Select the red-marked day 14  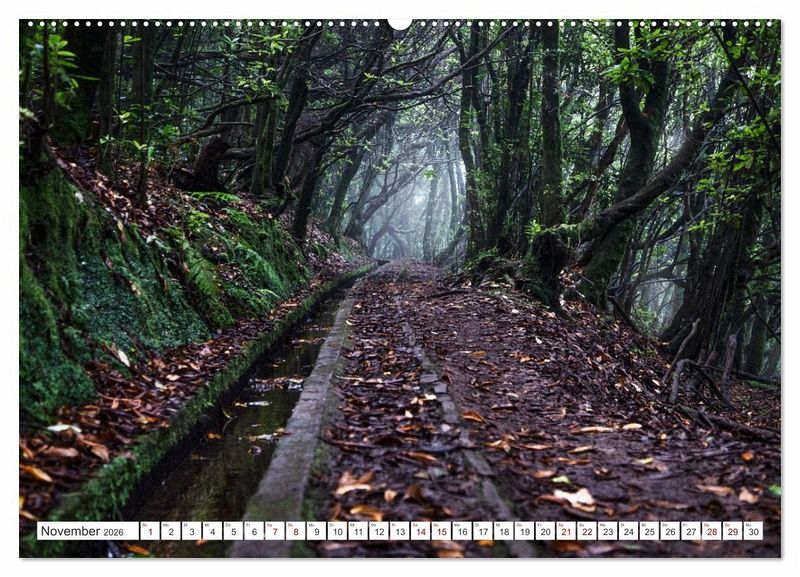click(x=420, y=531)
